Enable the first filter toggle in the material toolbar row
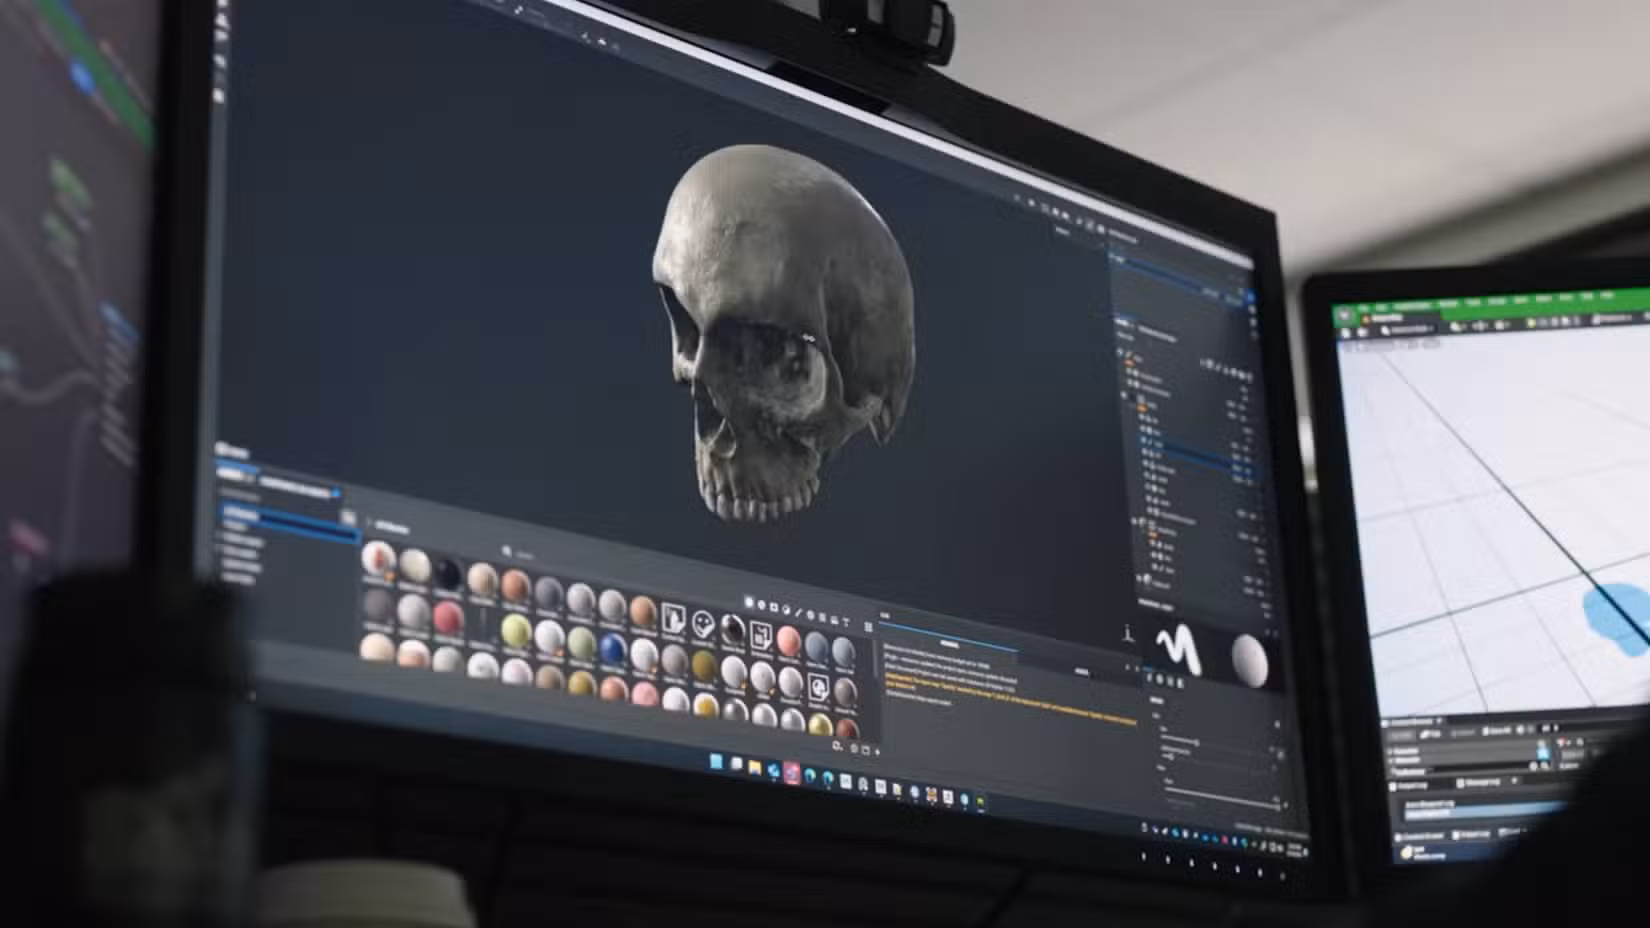Viewport: 1650px width, 928px height. (749, 601)
